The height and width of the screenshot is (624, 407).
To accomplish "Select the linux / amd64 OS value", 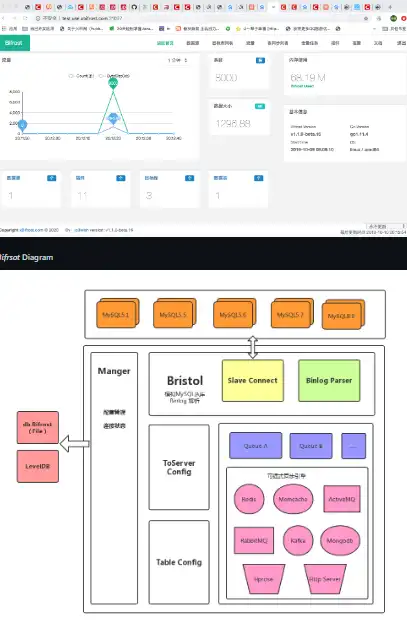I will tap(364, 150).
